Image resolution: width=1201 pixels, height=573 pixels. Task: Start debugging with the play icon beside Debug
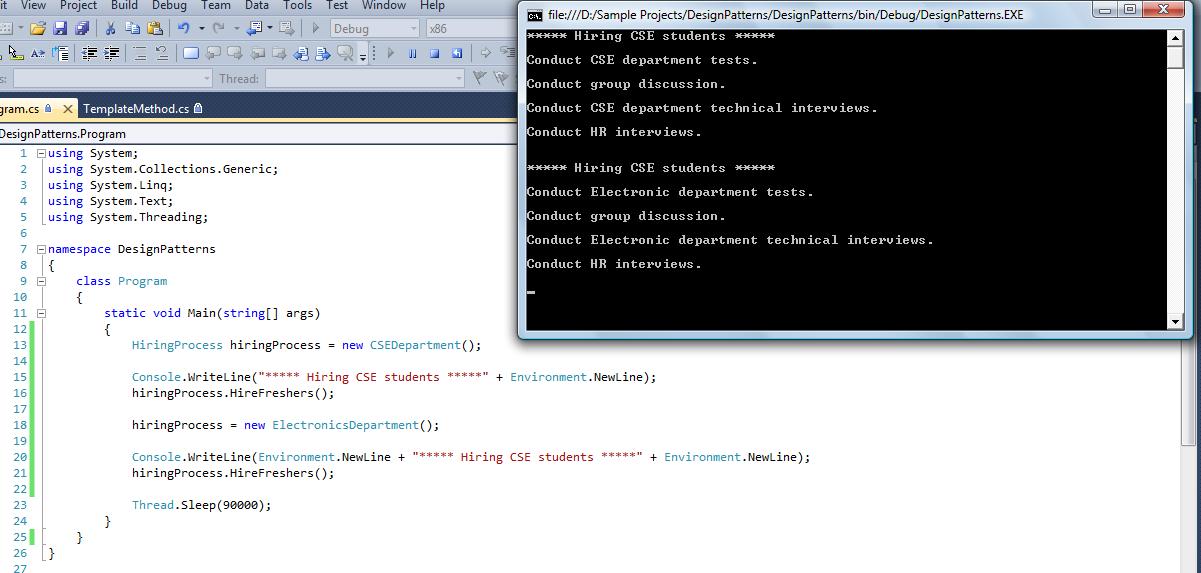point(316,29)
